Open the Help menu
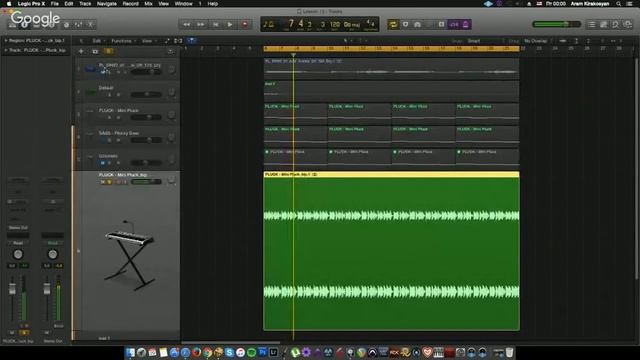The width and height of the screenshot is (640, 360). pyautogui.click(x=213, y=4)
